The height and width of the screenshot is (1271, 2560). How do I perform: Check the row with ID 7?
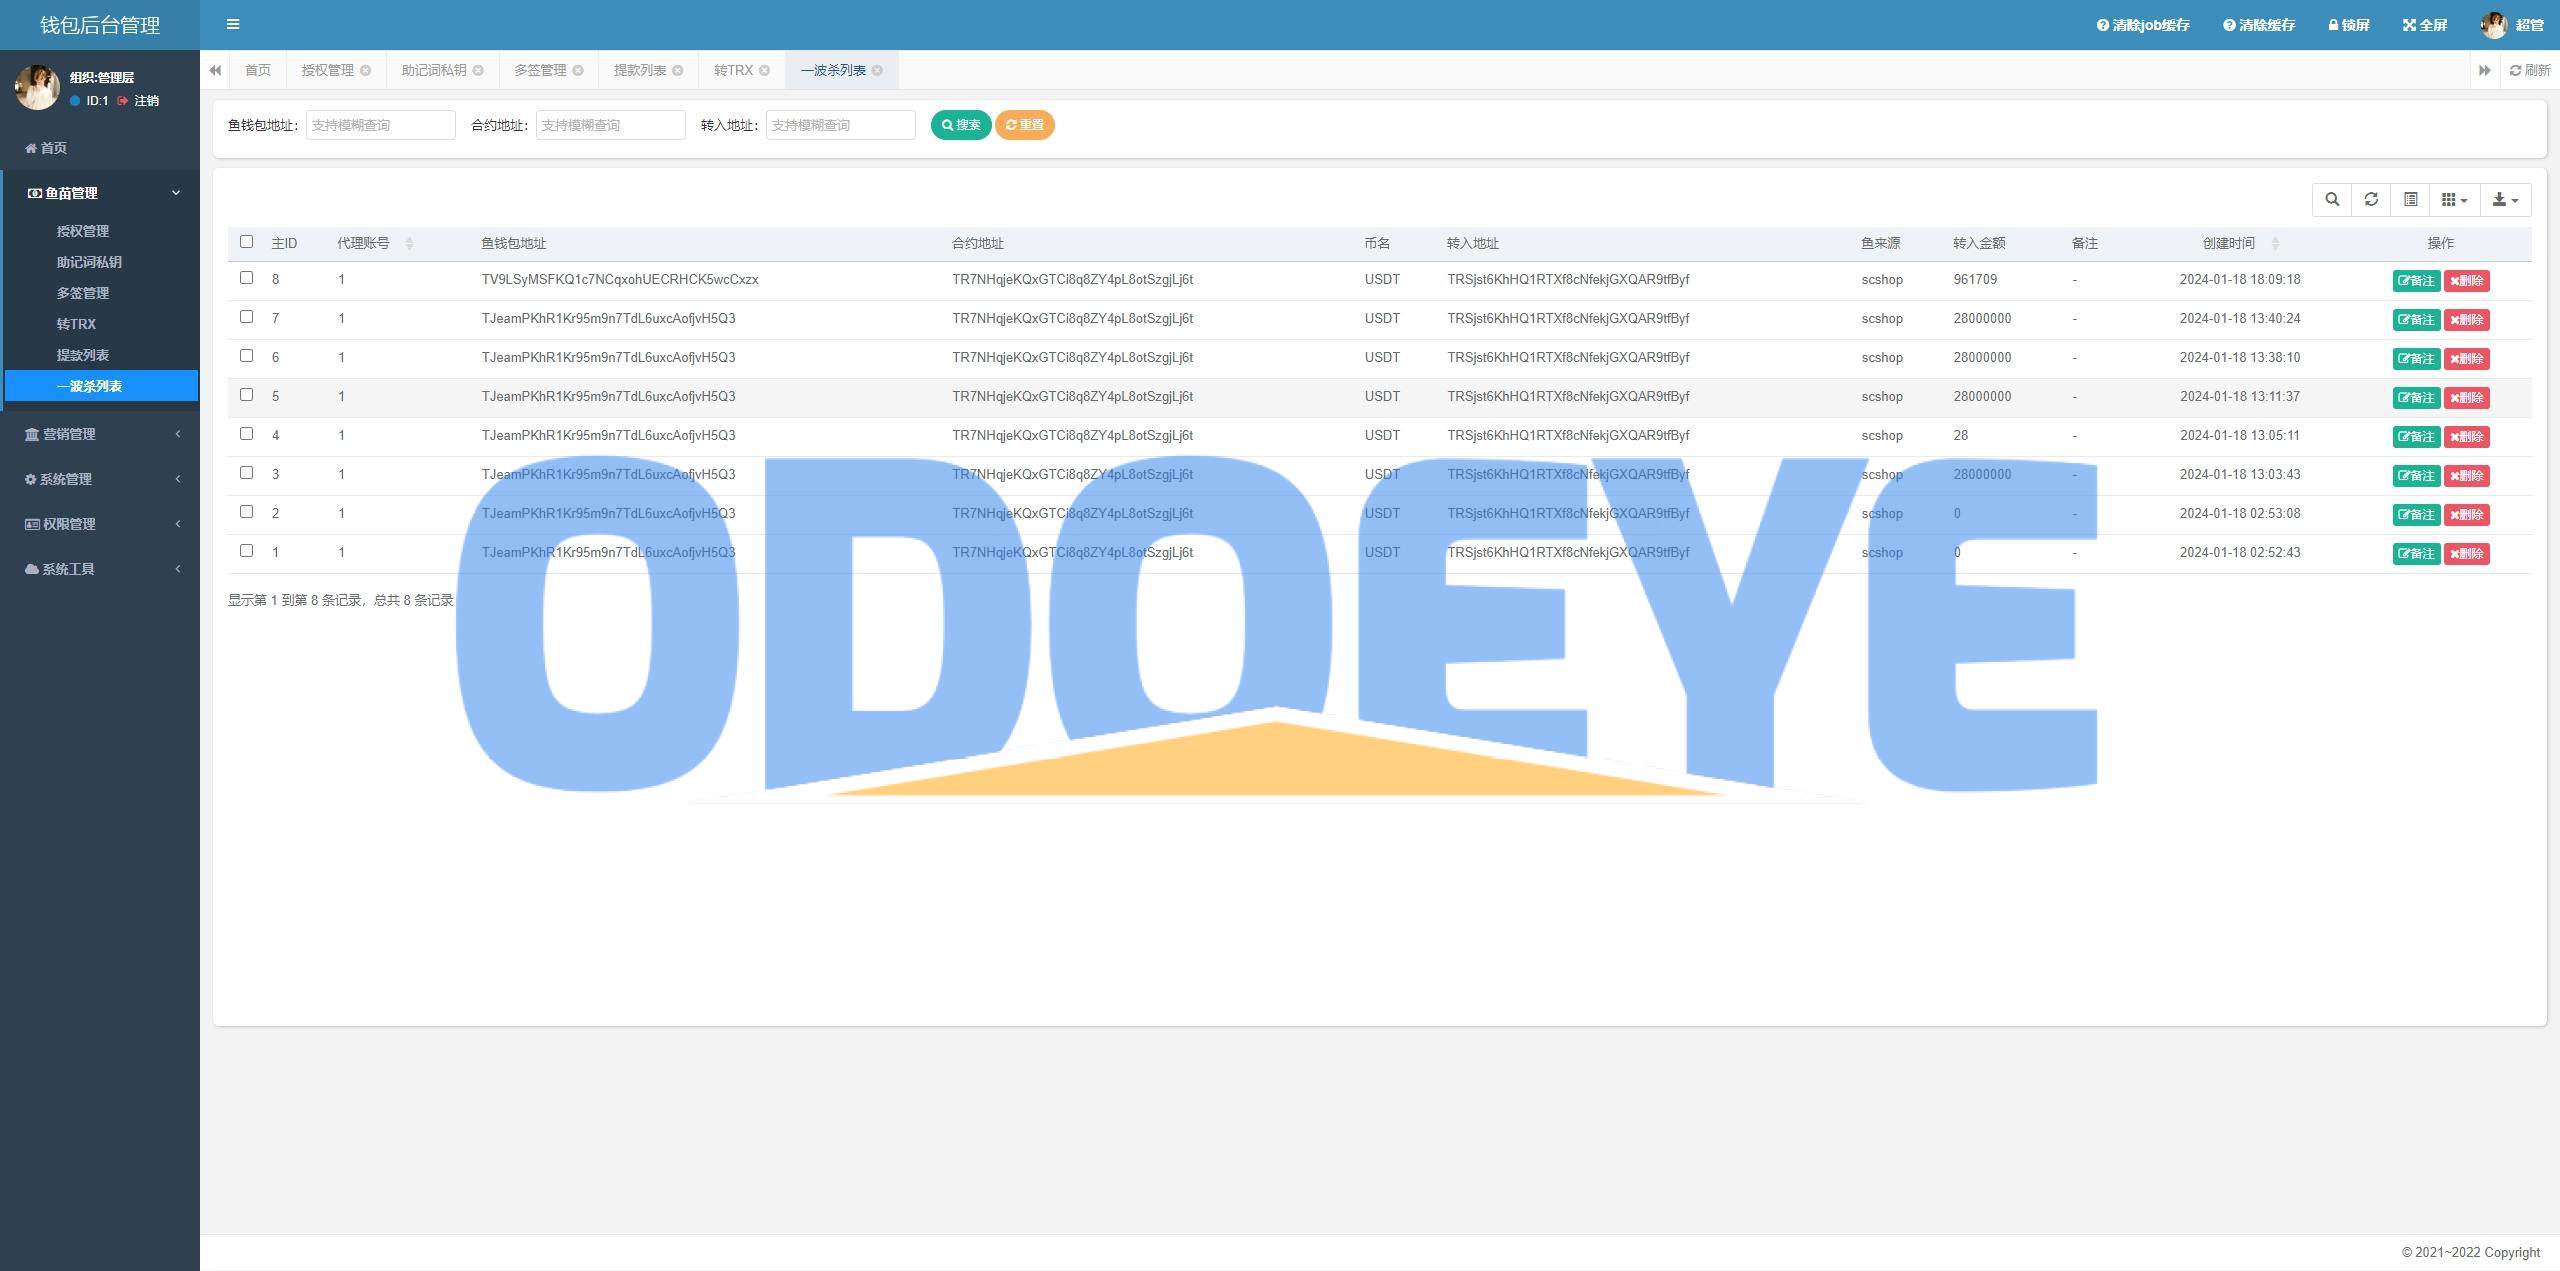coord(246,317)
